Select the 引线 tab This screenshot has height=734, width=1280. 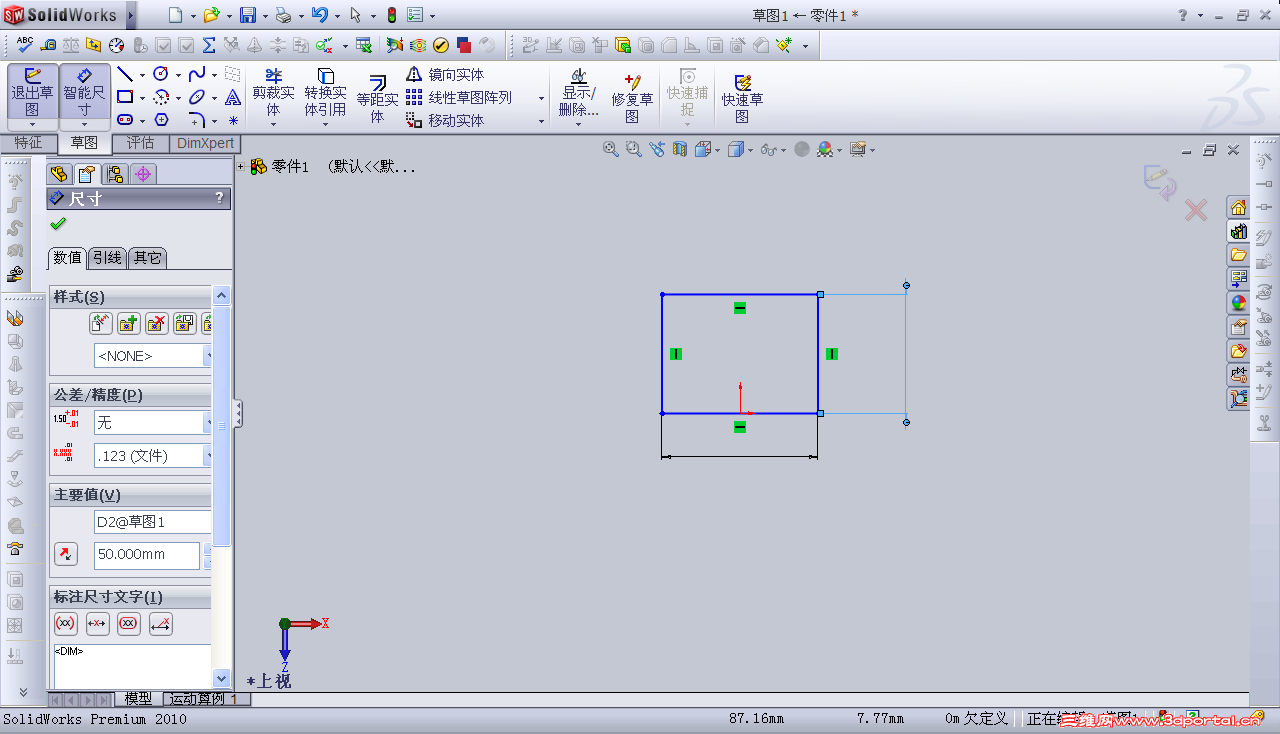107,258
